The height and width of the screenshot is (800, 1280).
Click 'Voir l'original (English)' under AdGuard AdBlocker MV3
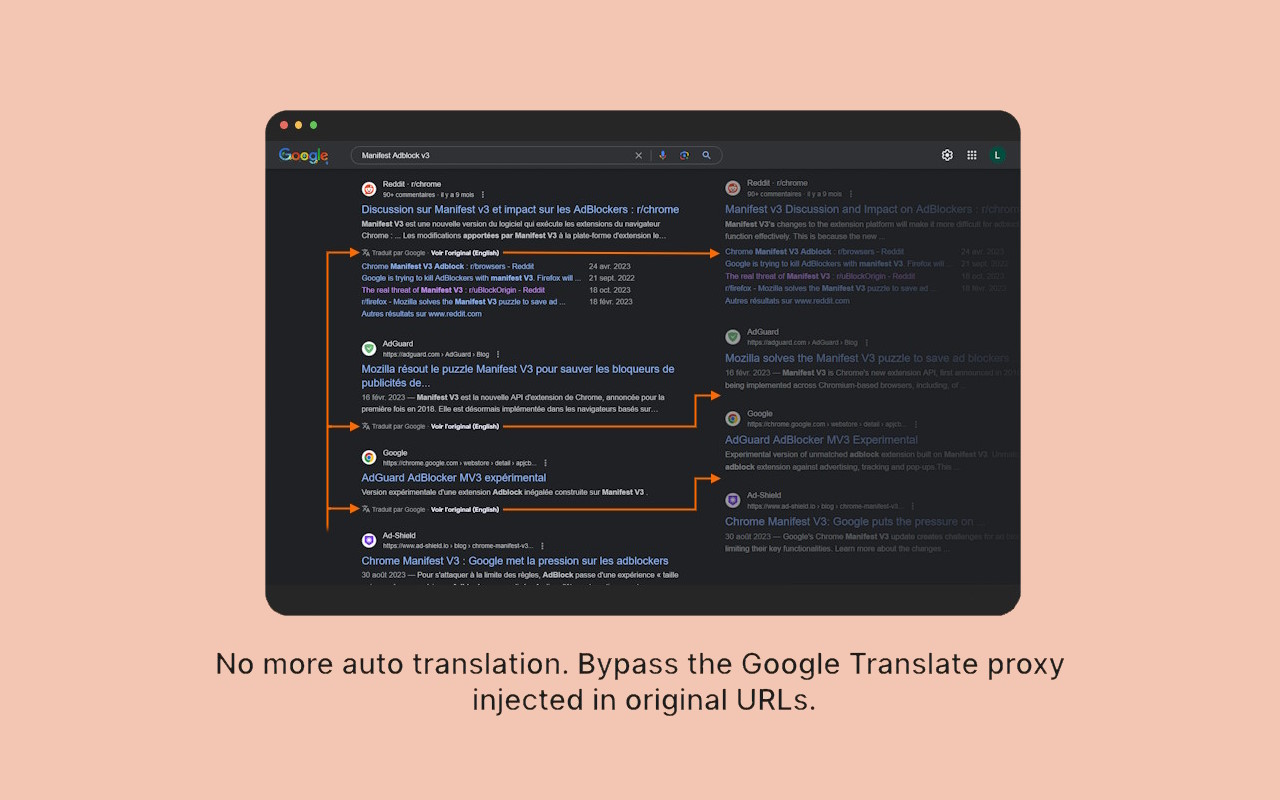[x=465, y=509]
